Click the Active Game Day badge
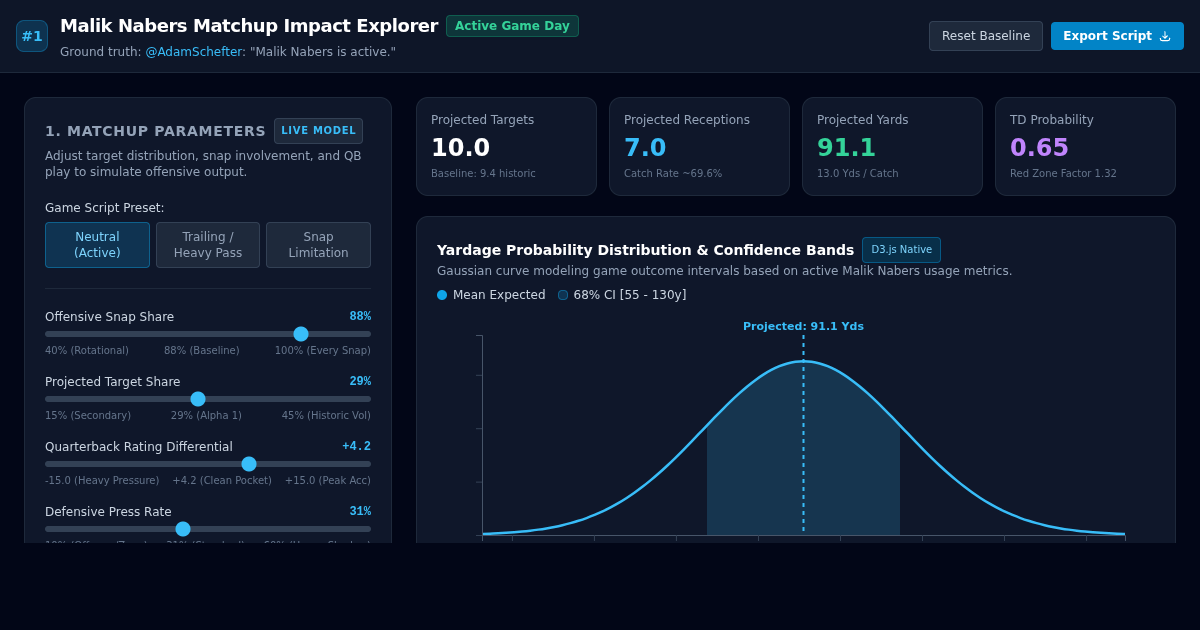Screen dimensions: 1200x630 pos(512,26)
